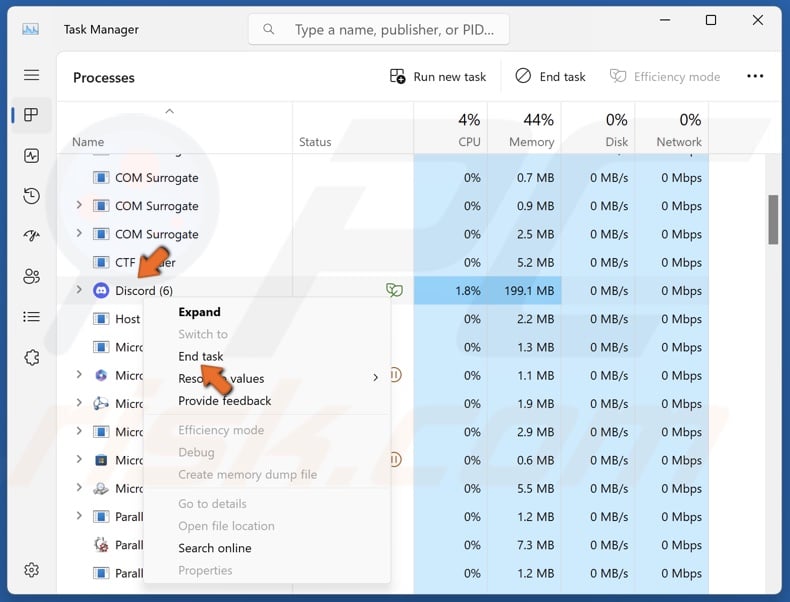Click the search box to find a process

click(x=378, y=30)
